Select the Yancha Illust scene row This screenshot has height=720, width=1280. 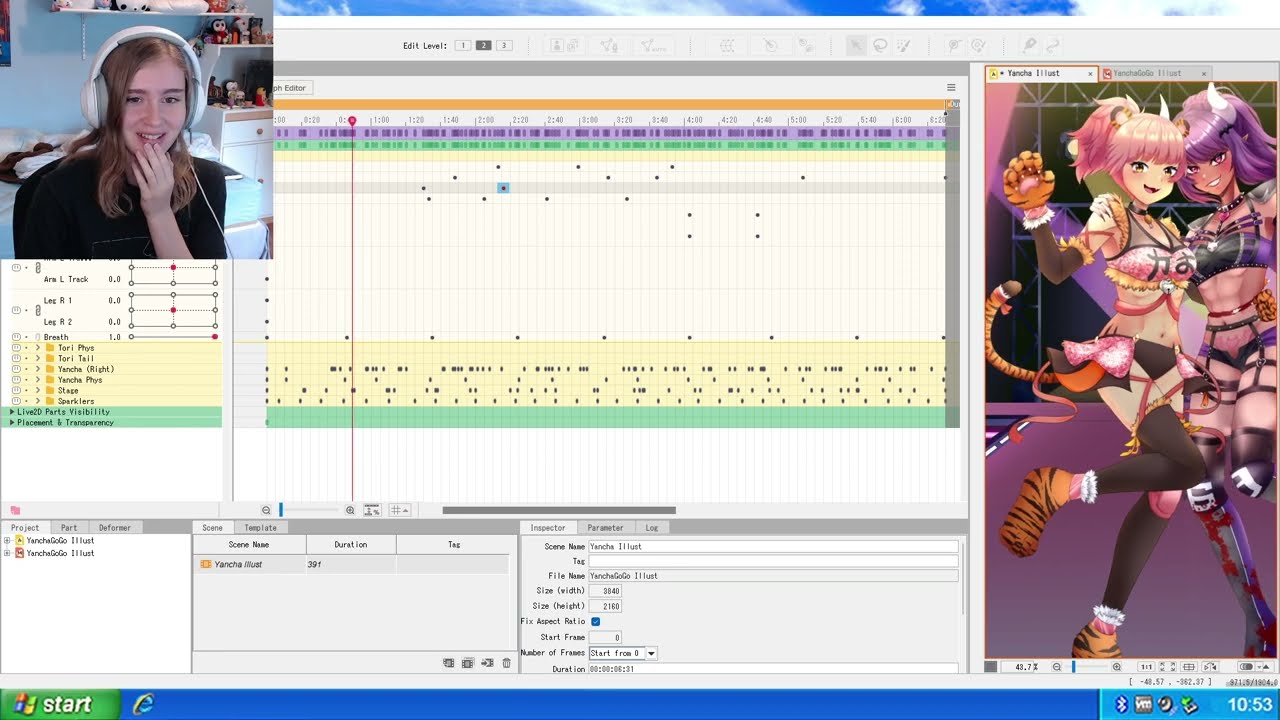coord(350,564)
